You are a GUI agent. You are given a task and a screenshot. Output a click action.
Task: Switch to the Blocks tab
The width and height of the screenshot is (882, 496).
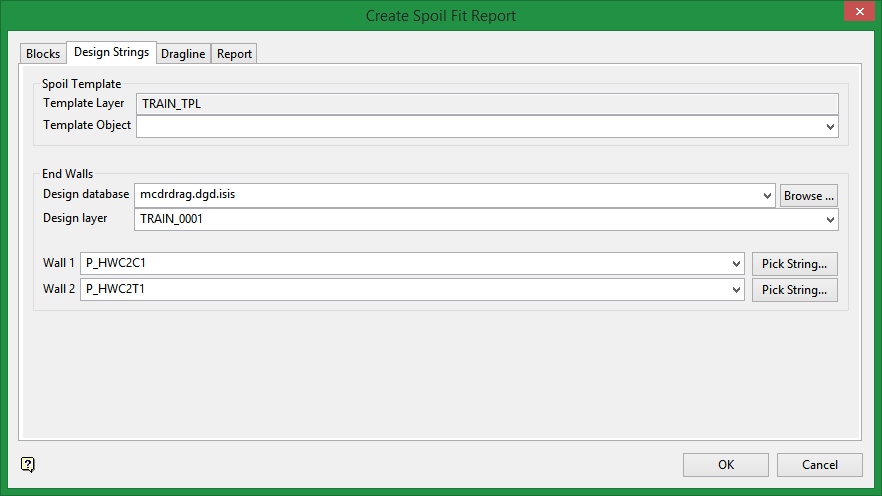click(43, 54)
